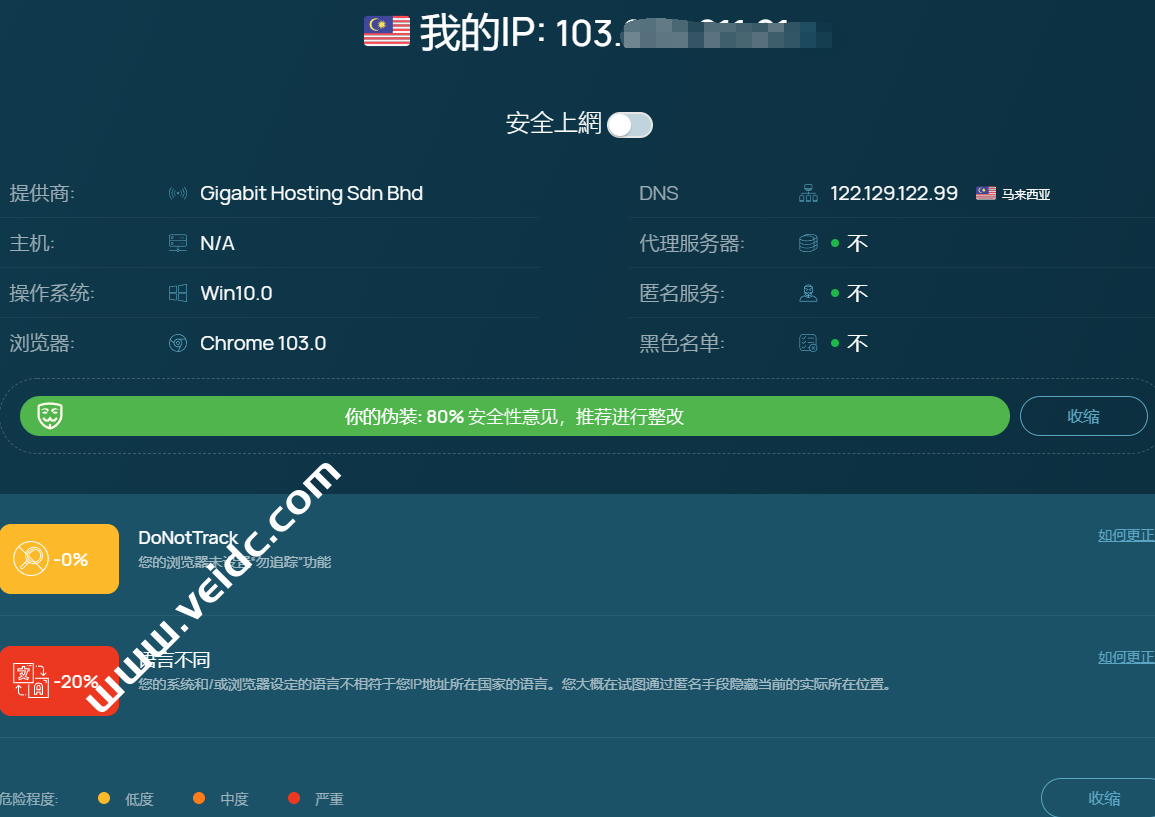Click the proxy server database icon
This screenshot has height=817, width=1155.
[808, 243]
